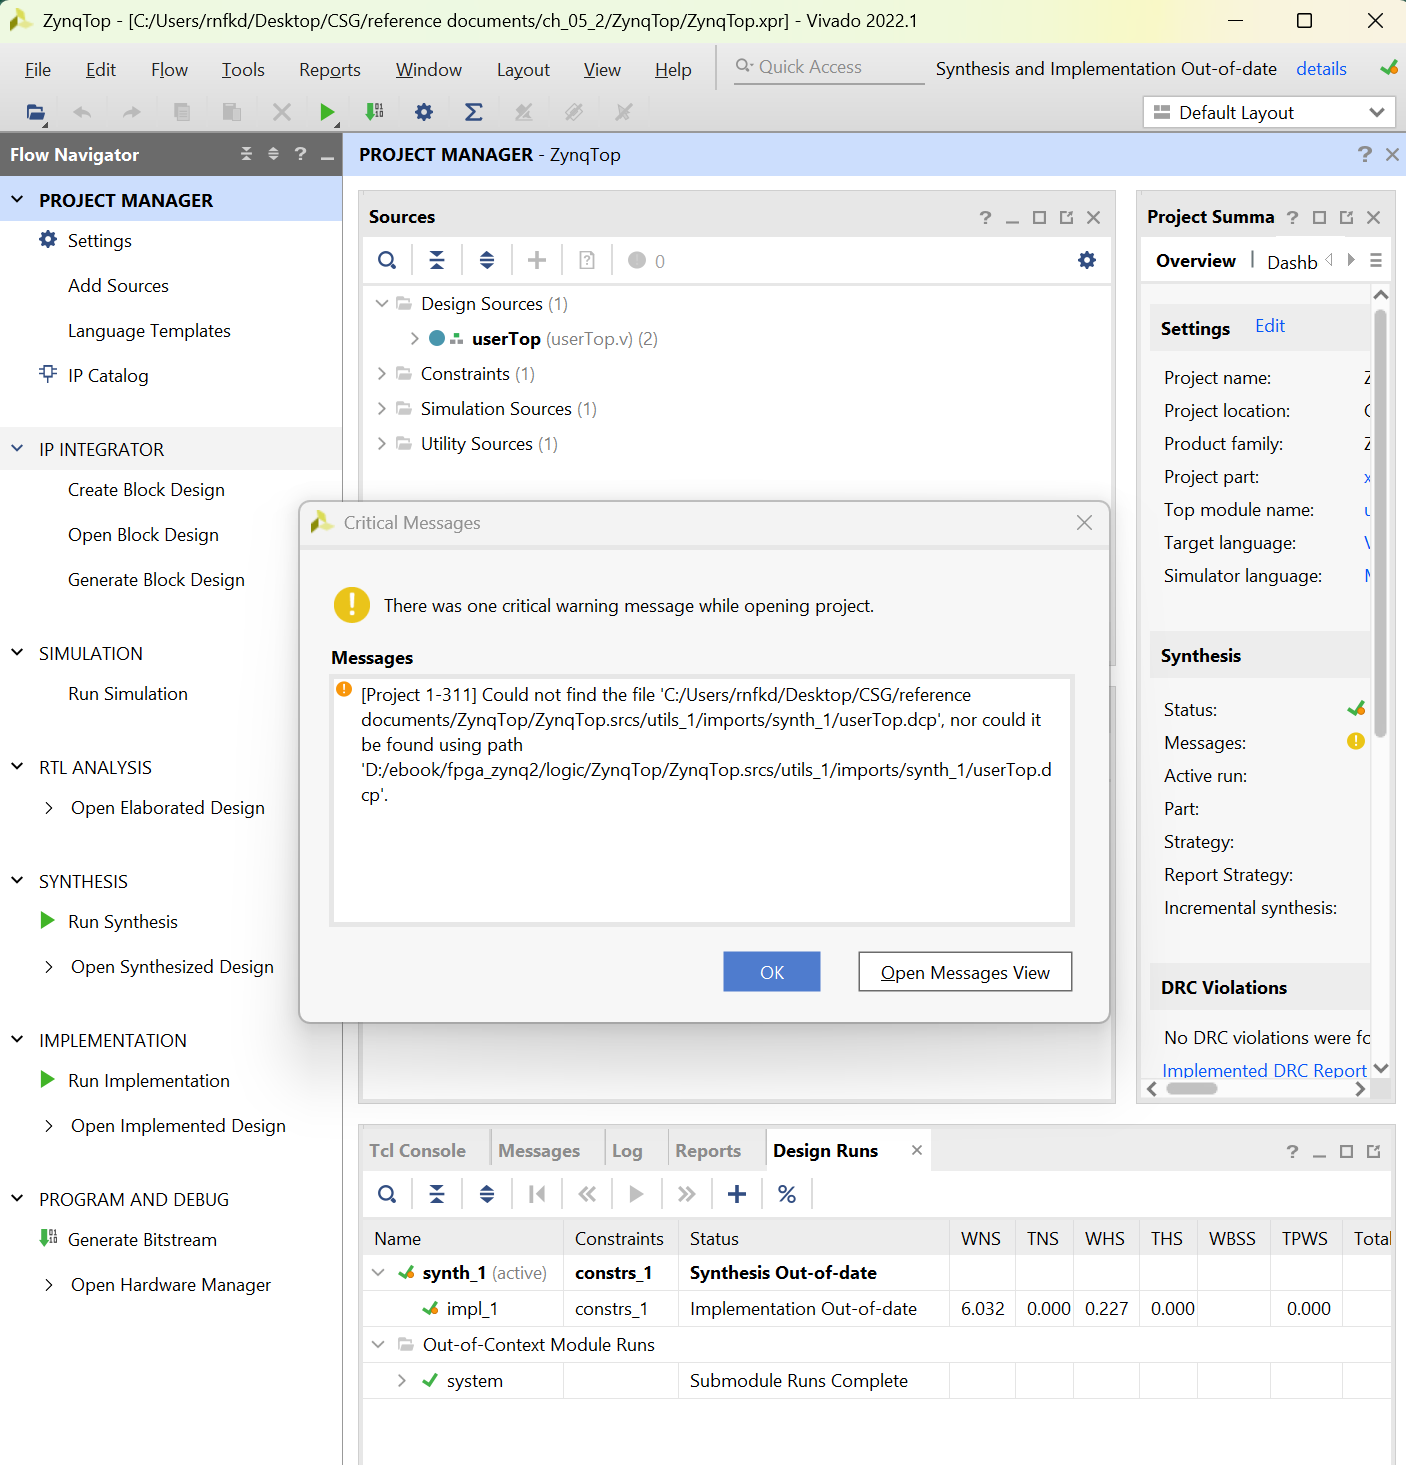This screenshot has width=1406, height=1465.
Task: Click Run Synthesis
Action: (123, 922)
